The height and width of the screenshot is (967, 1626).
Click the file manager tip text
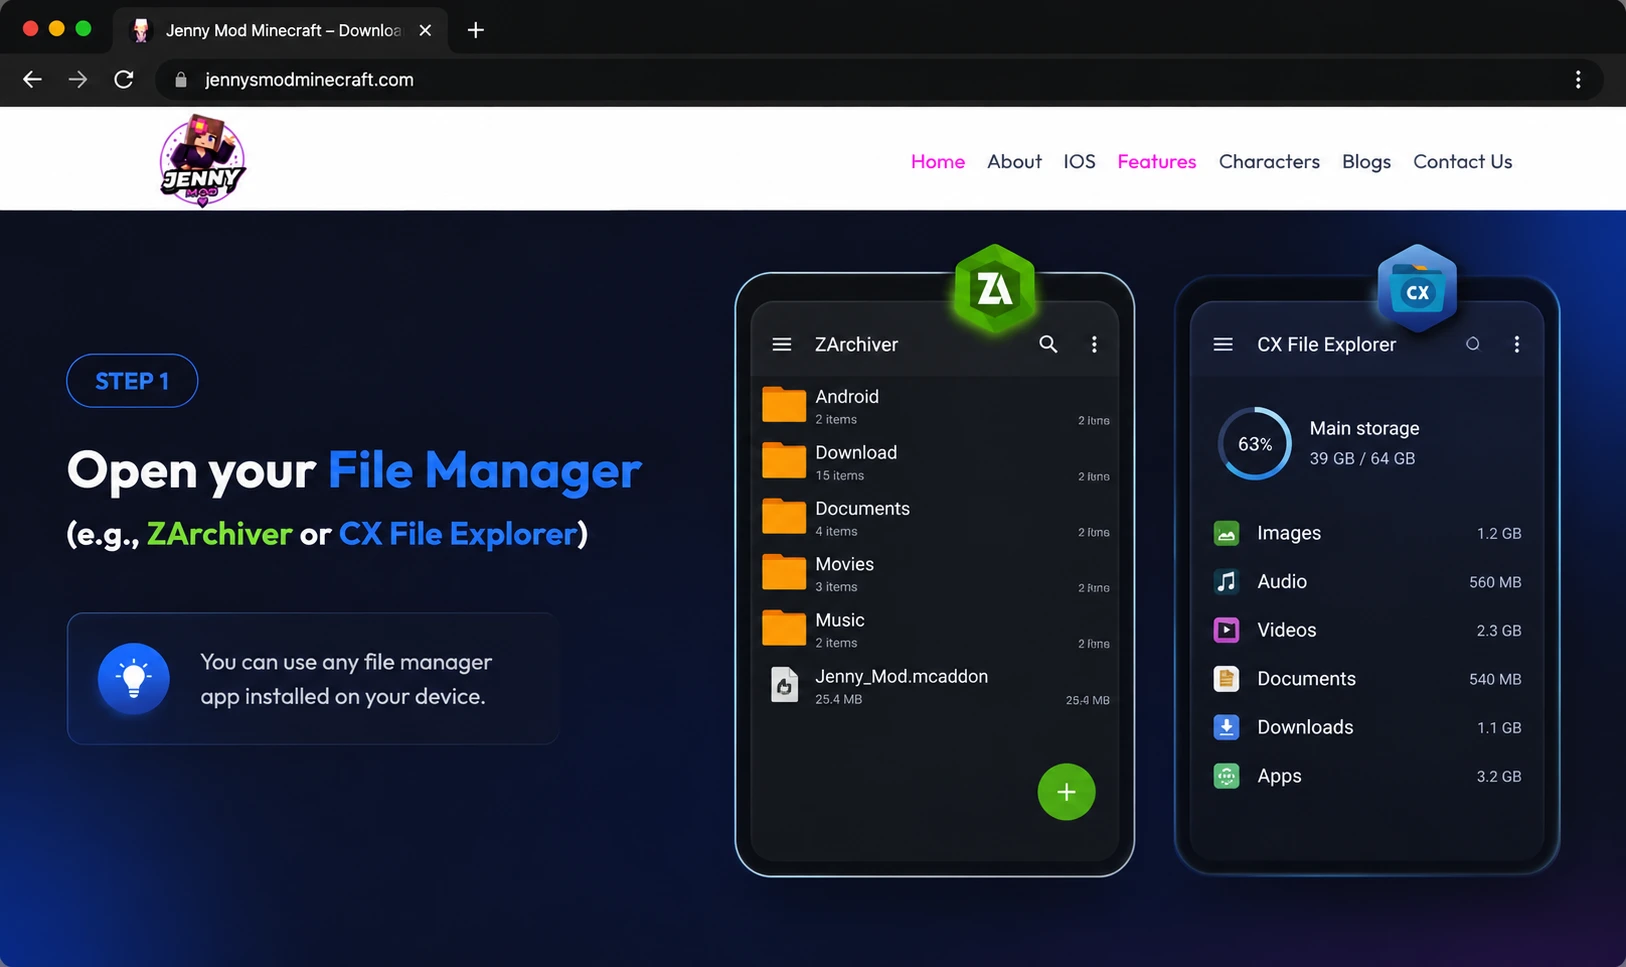346,679
